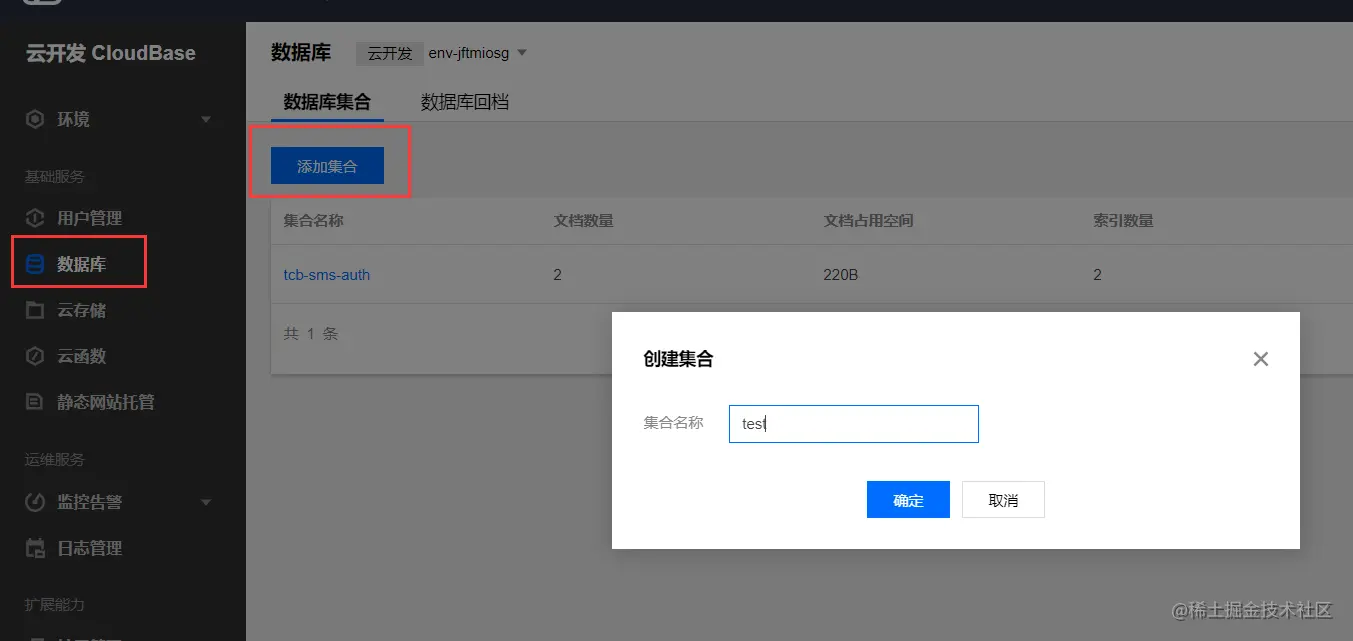Close the 创建集合 dialog
The height and width of the screenshot is (641, 1353).
[1260, 358]
